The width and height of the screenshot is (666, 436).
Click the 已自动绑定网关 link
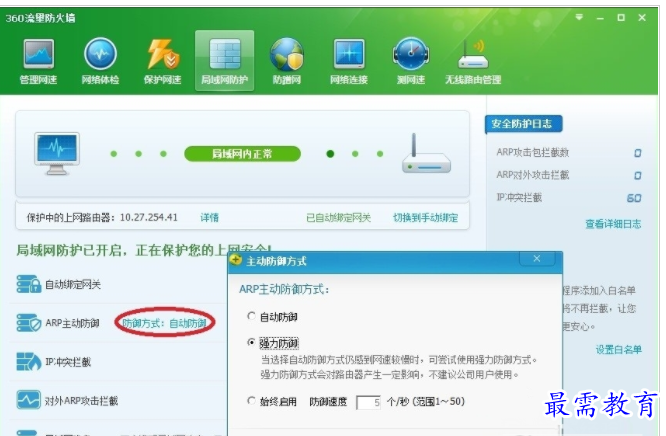pyautogui.click(x=339, y=218)
